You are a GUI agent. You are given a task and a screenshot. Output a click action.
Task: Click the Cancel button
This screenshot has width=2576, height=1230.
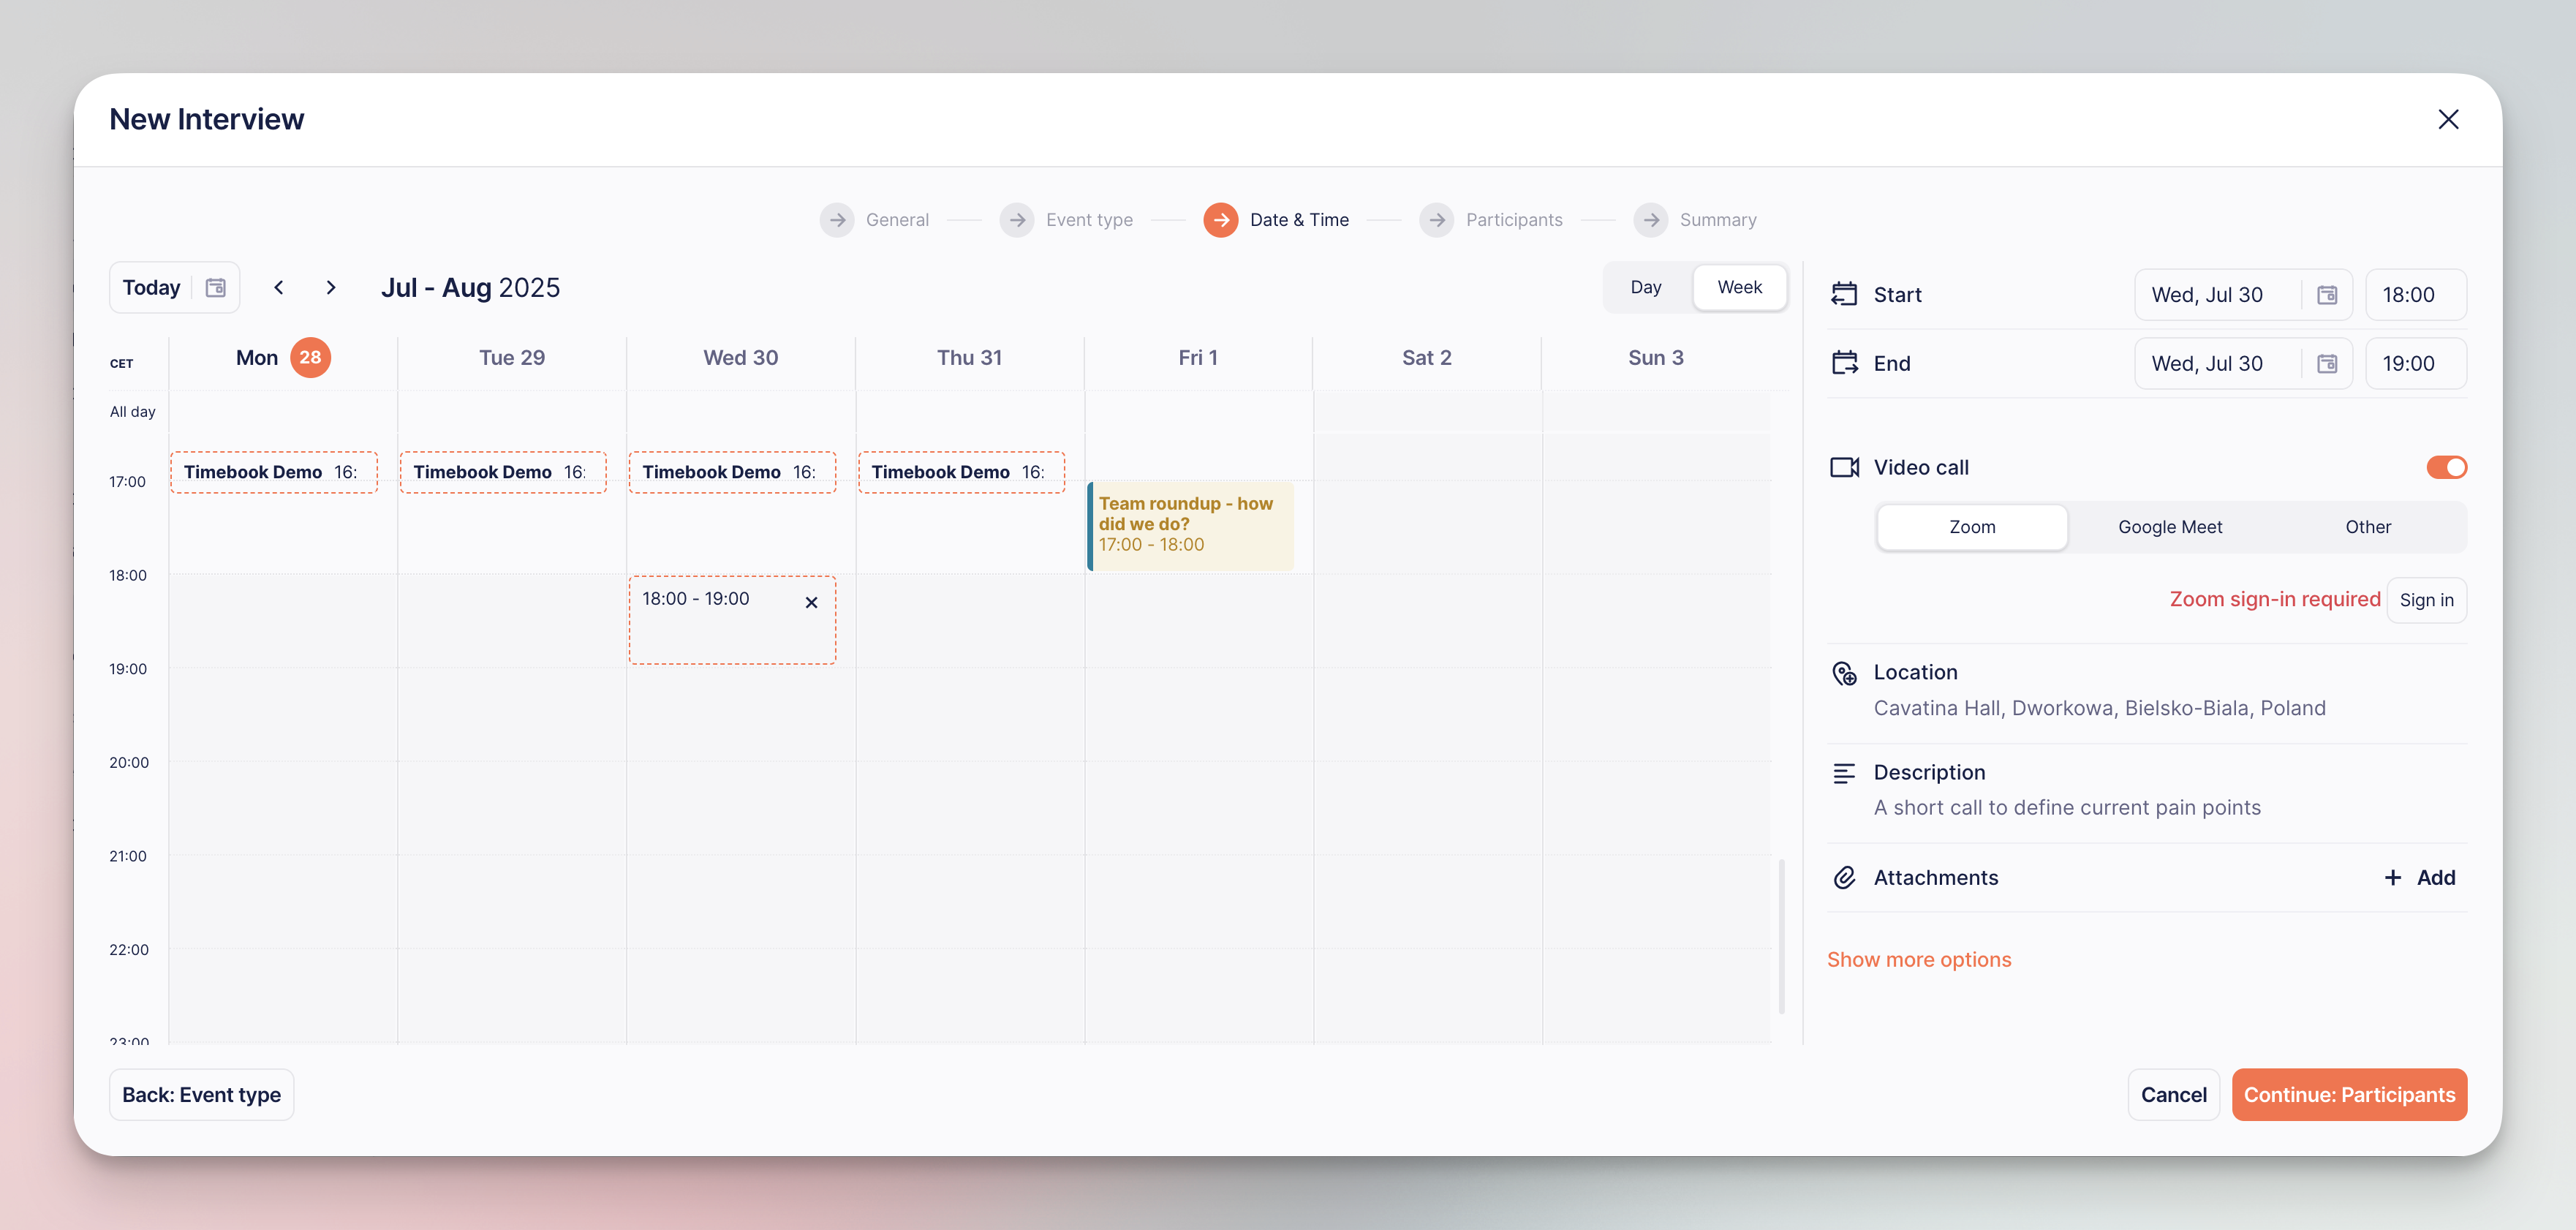coord(2173,1095)
